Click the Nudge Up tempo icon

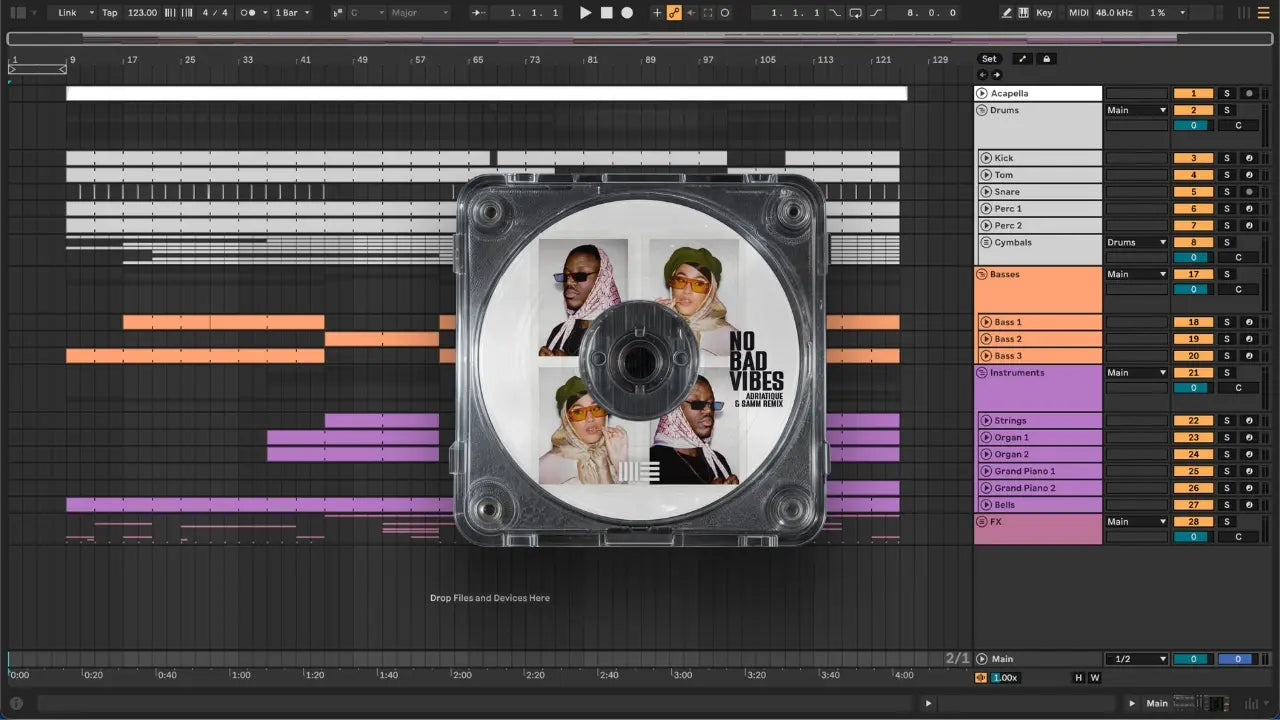[x=186, y=13]
